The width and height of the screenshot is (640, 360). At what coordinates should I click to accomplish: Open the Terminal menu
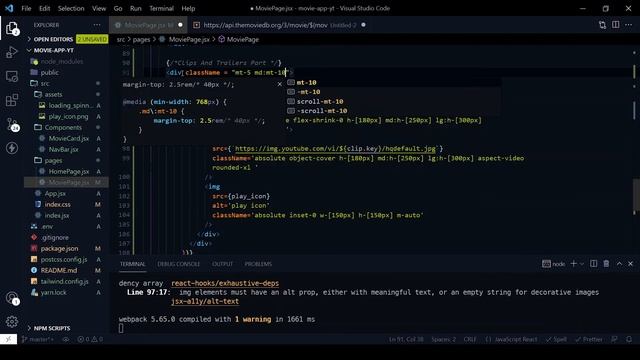click(161, 8)
